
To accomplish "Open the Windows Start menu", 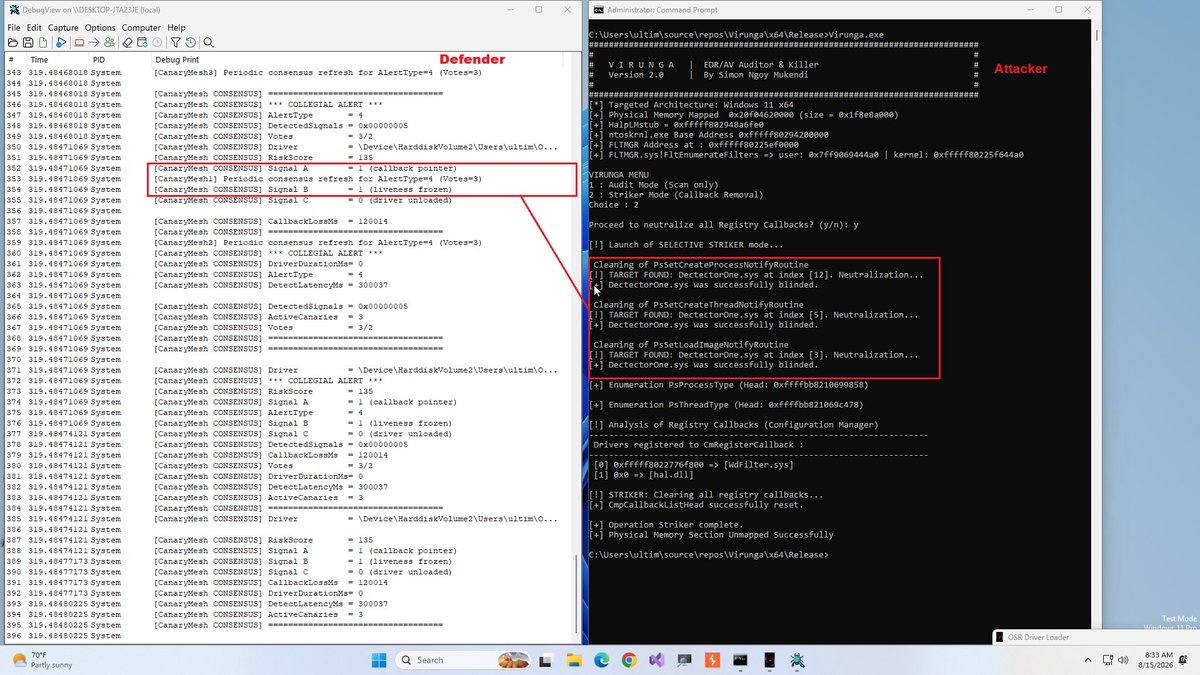I will (379, 660).
